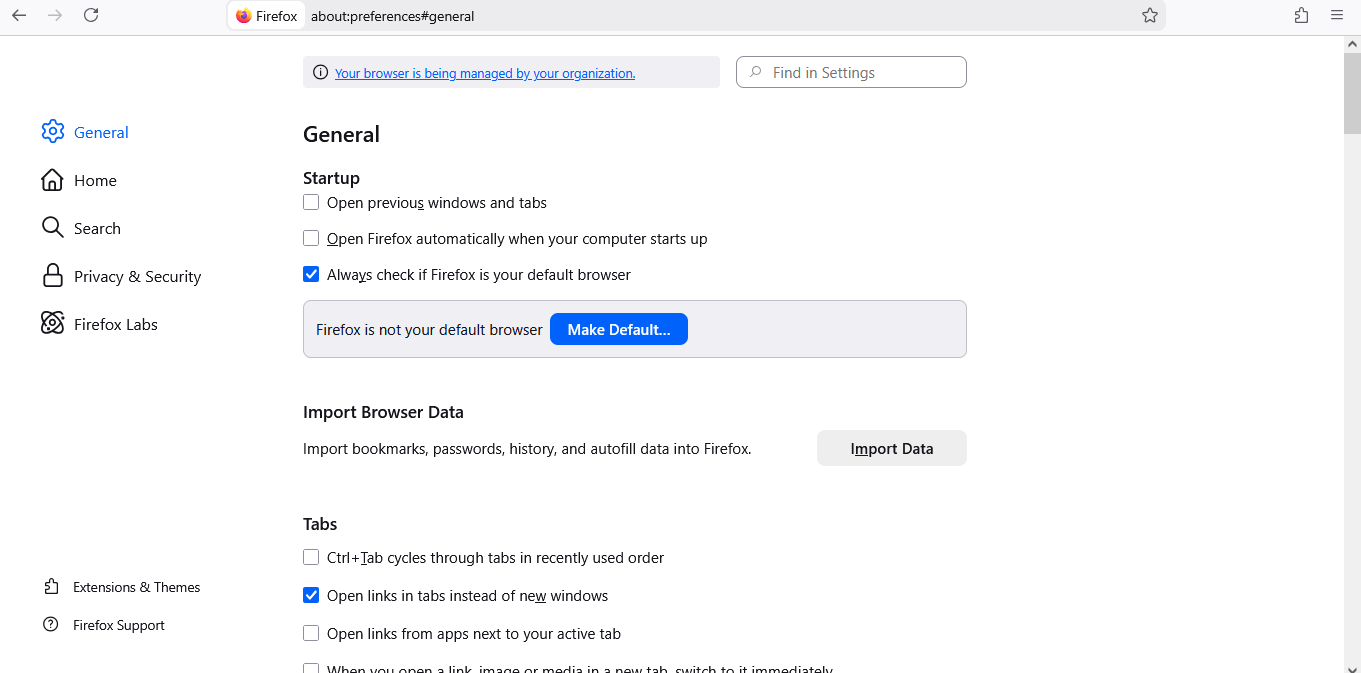This screenshot has height=673, width=1361.
Task: Reload the page with the refresh icon
Action: (91, 15)
